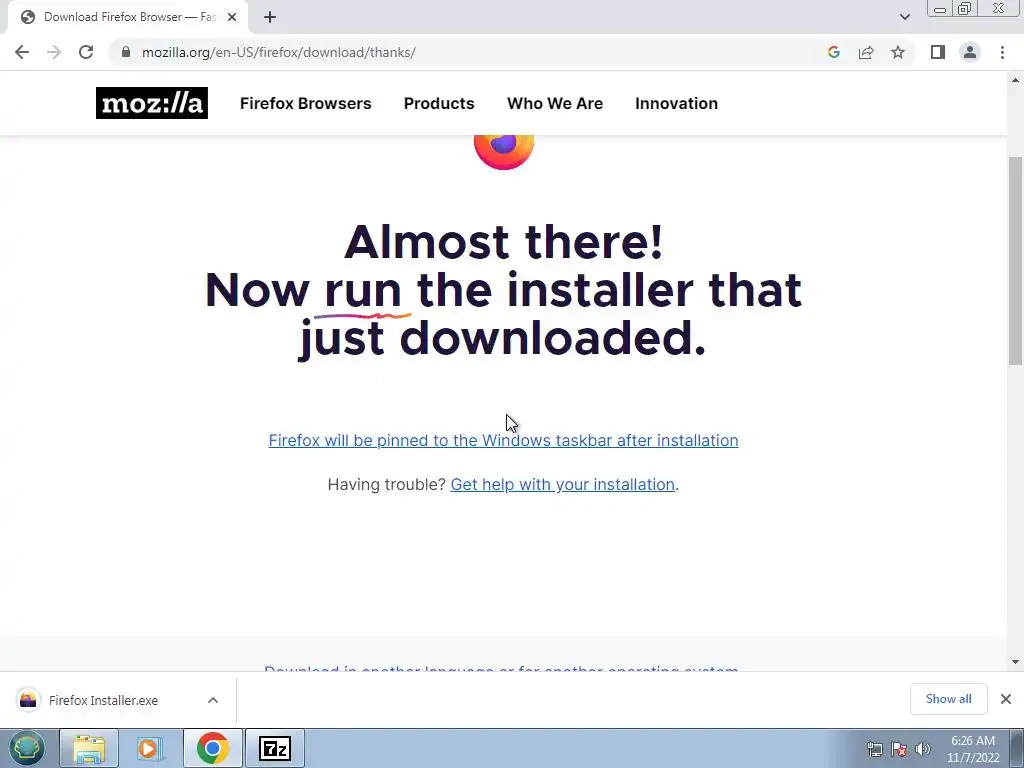
Task: Close the downloads bar
Action: tap(1006, 699)
